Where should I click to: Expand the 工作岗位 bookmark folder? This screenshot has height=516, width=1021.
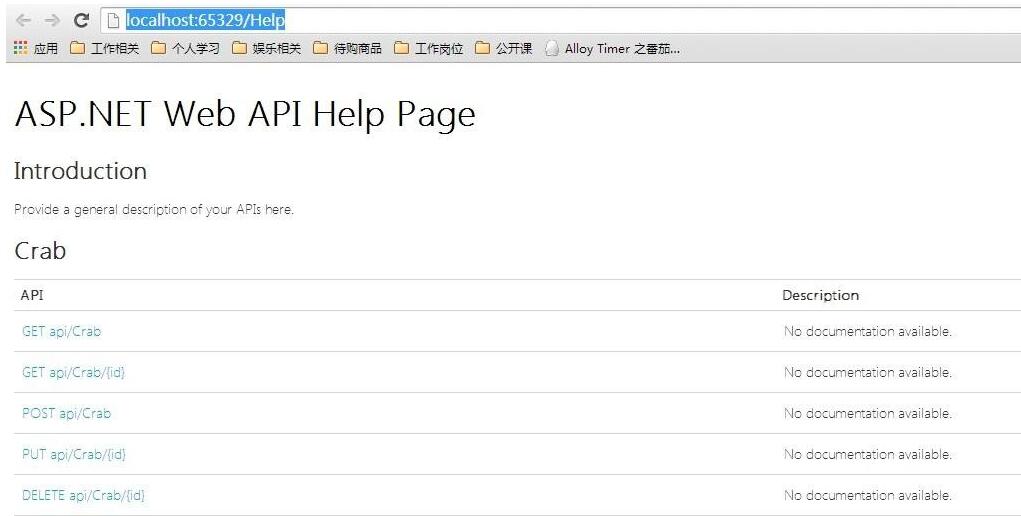coord(428,49)
